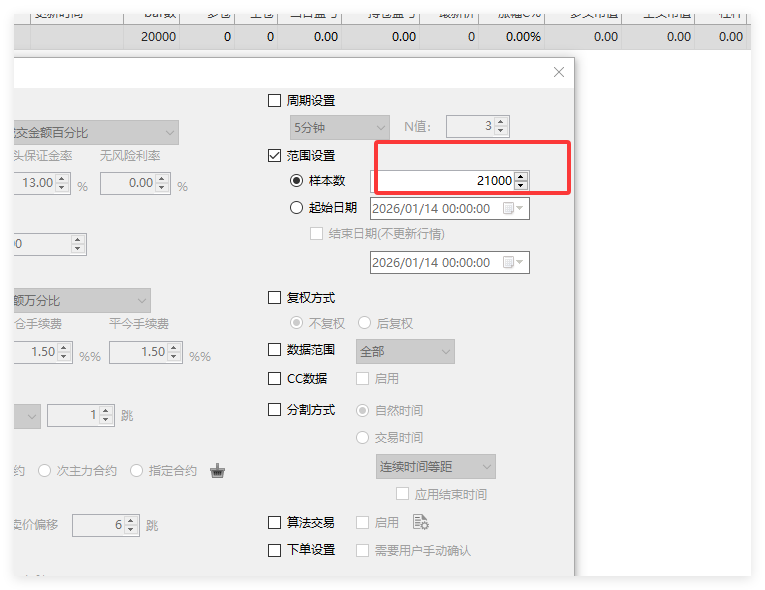
Task: Tick the 复权方式 checkbox
Action: coord(275,297)
